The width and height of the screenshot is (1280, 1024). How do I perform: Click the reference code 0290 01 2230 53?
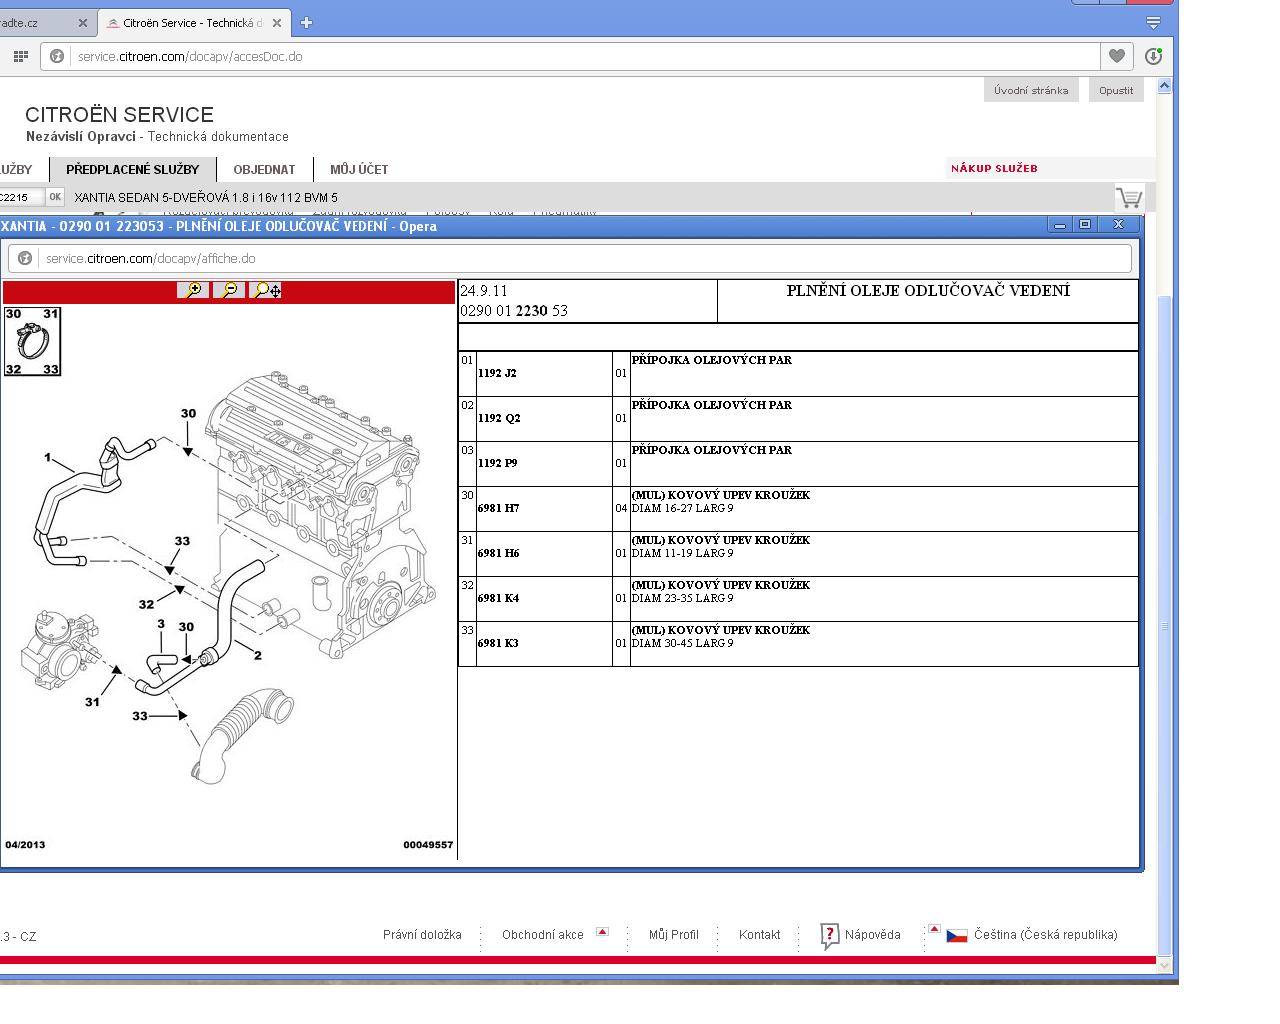click(x=514, y=311)
